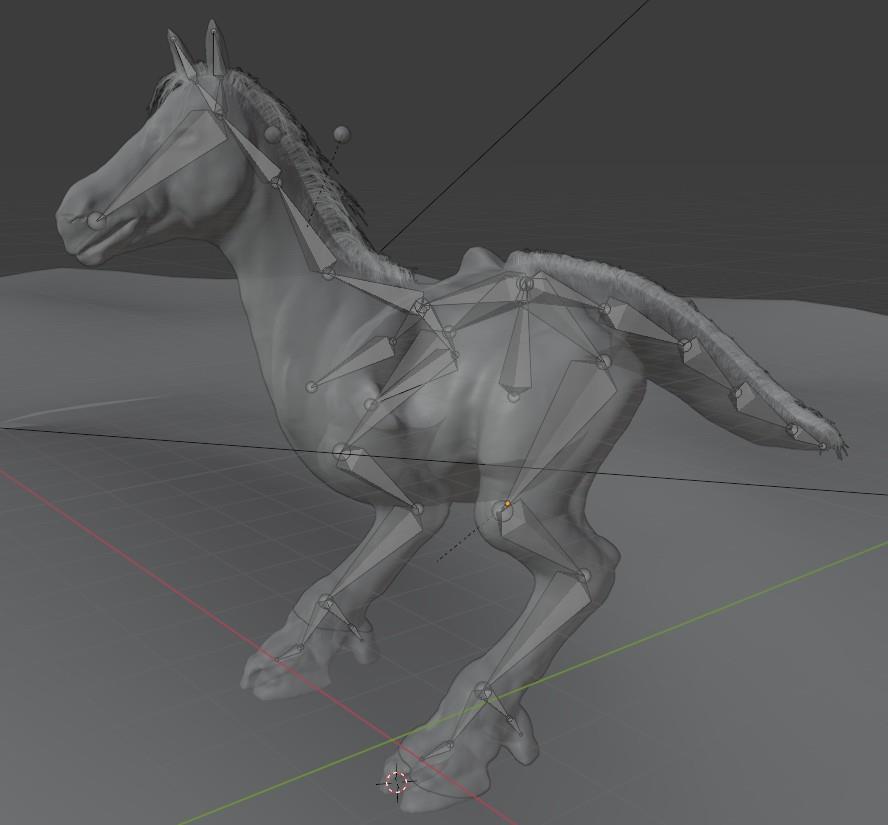The width and height of the screenshot is (888, 825).
Task: Select the upper neck bone below the ears
Action: [250, 150]
